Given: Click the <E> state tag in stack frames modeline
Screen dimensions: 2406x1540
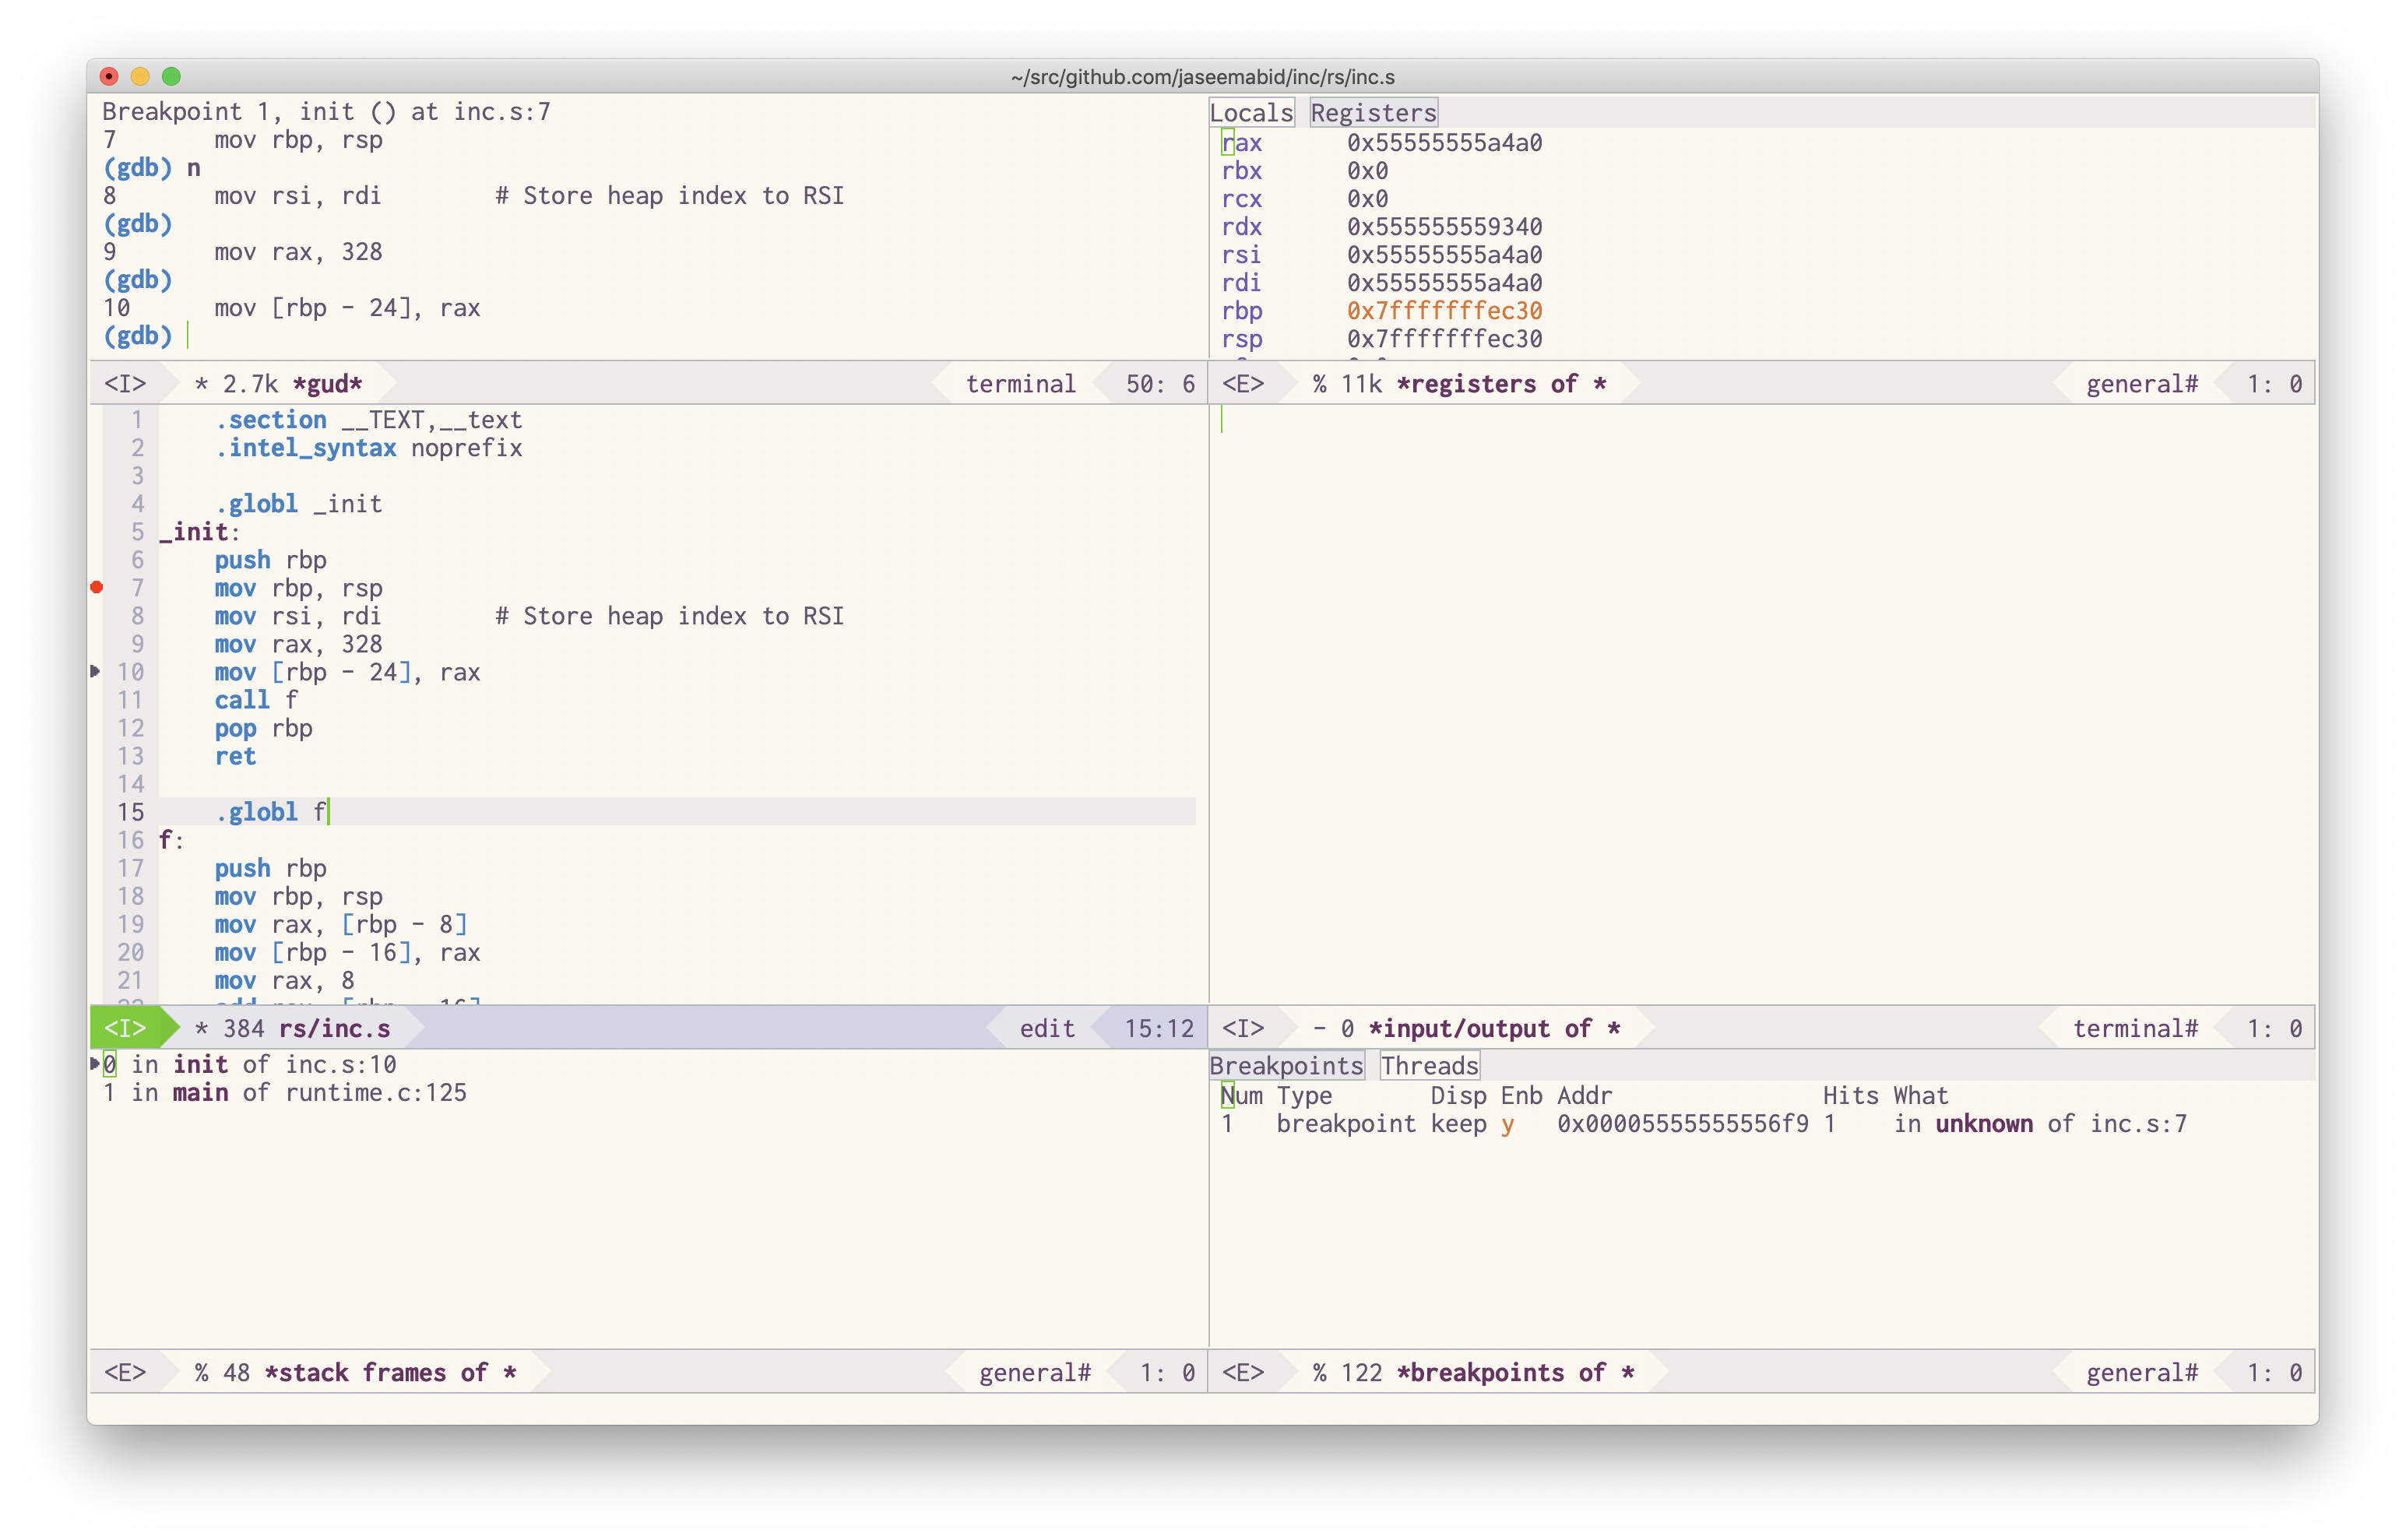Looking at the screenshot, I should pos(126,1372).
